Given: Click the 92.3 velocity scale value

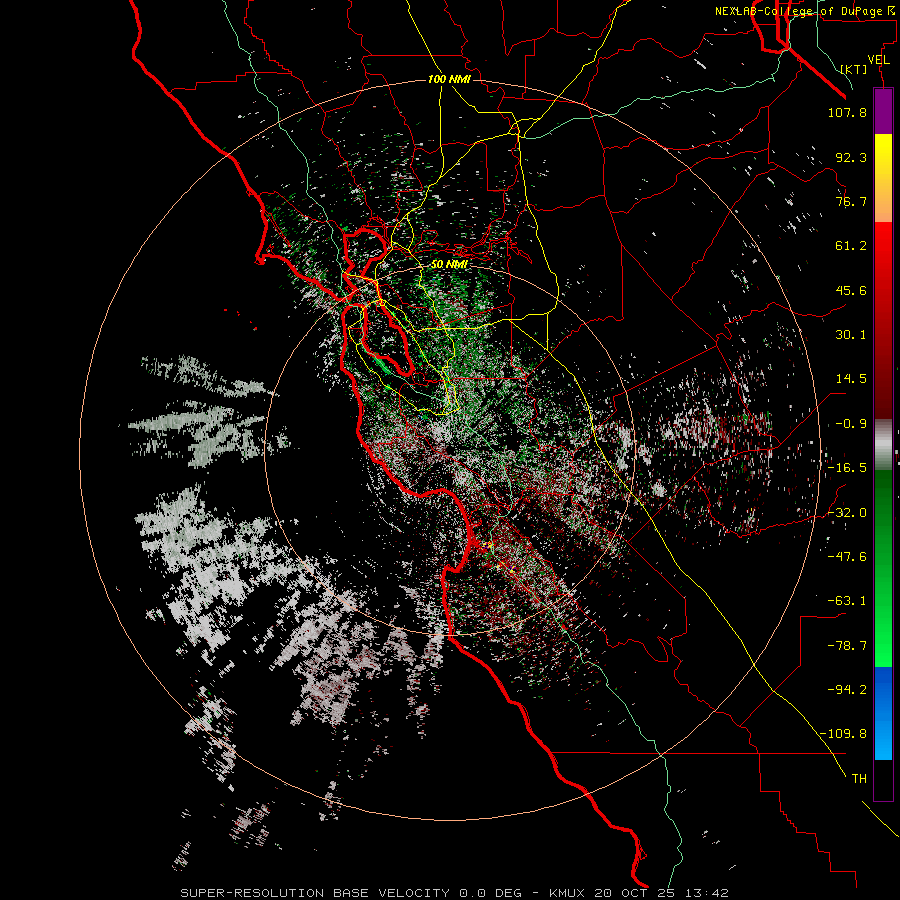Looking at the screenshot, I should (x=851, y=157).
